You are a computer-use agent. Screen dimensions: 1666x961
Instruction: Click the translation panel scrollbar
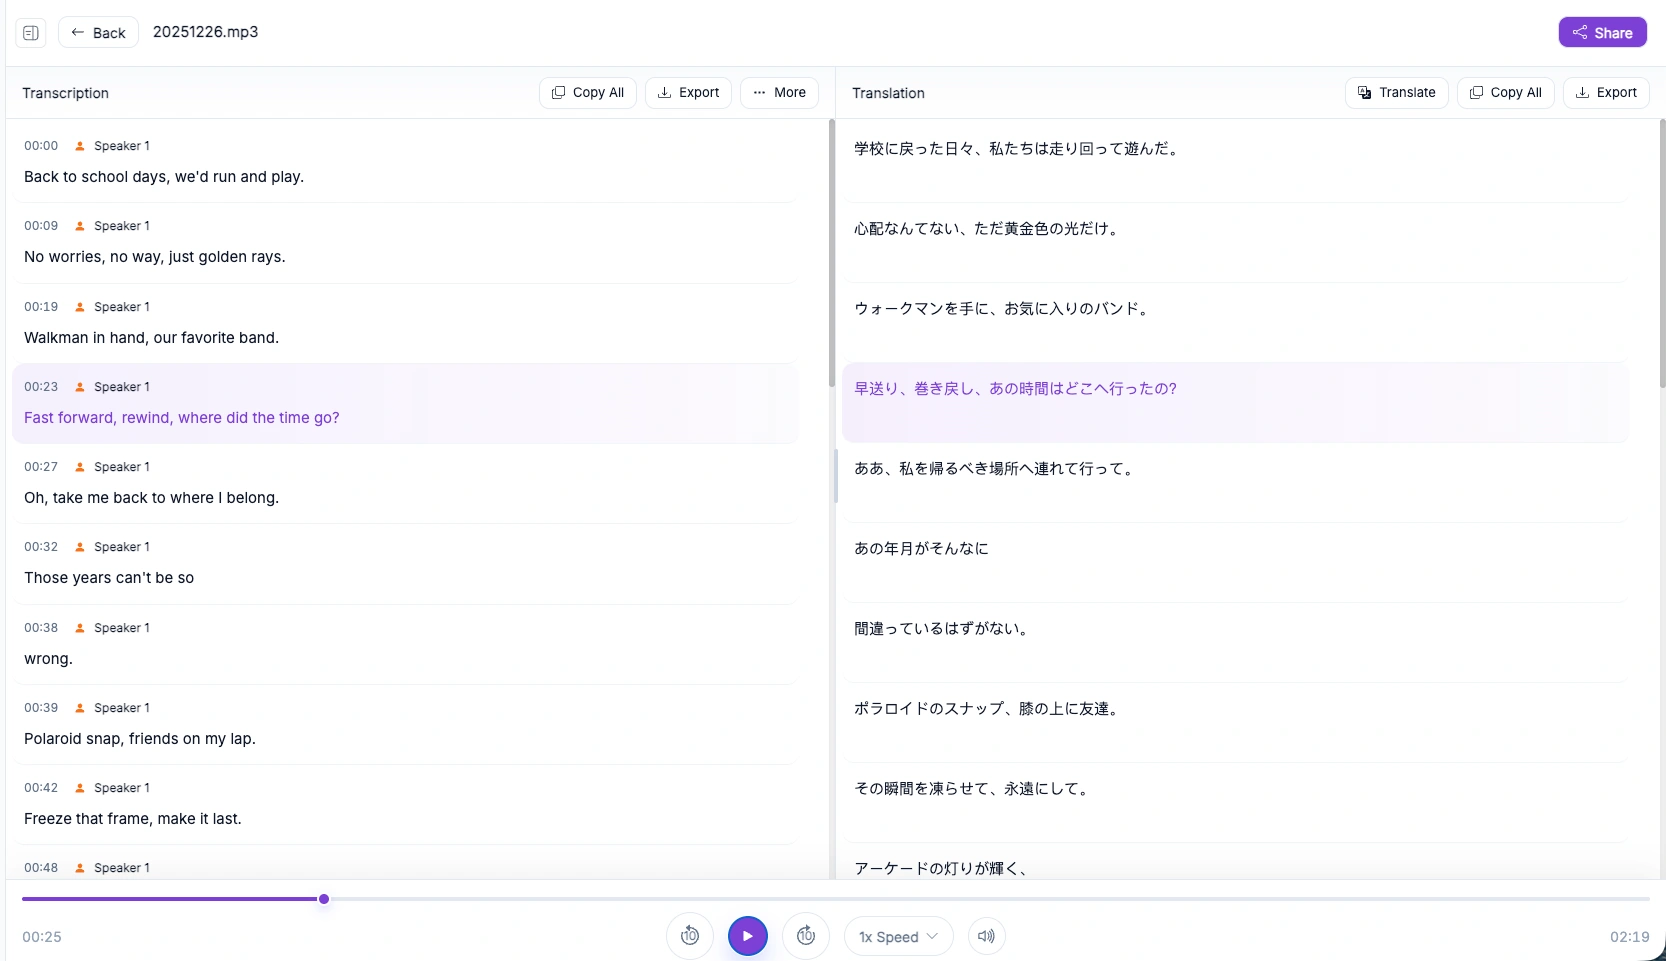[1662, 254]
